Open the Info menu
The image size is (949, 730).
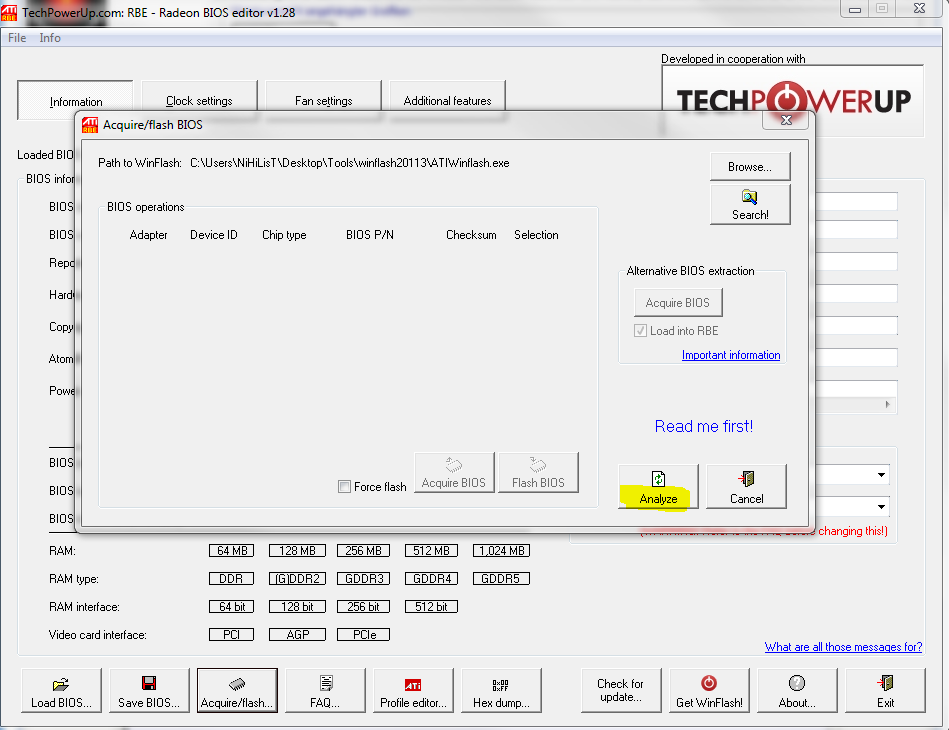click(50, 38)
